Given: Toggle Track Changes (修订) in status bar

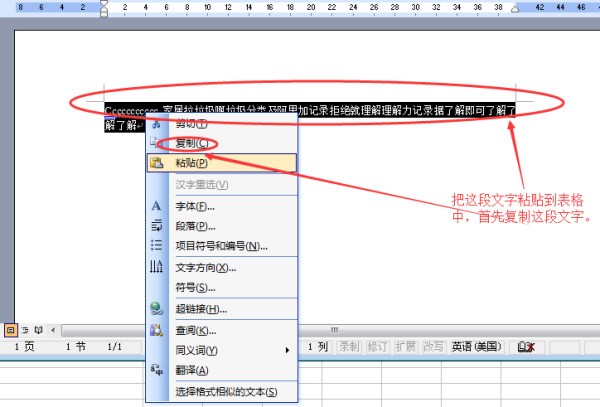Looking at the screenshot, I should pyautogui.click(x=377, y=346).
